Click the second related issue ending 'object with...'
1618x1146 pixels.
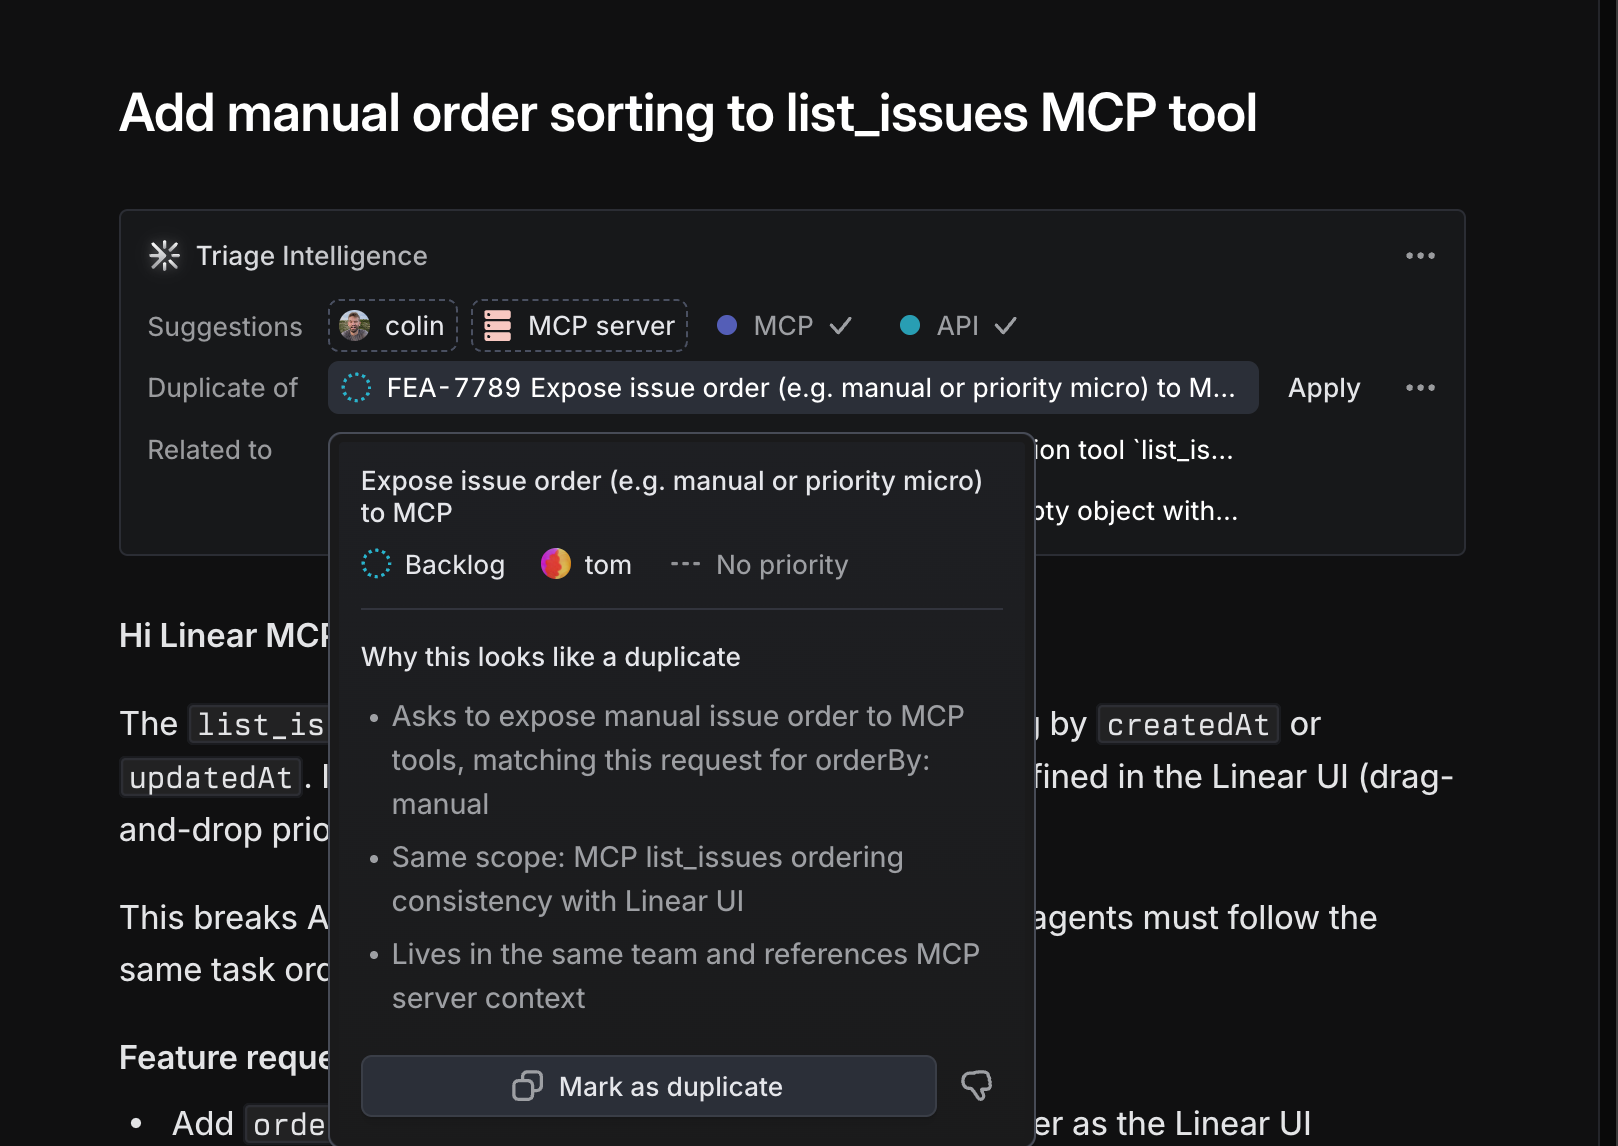coord(1130,511)
